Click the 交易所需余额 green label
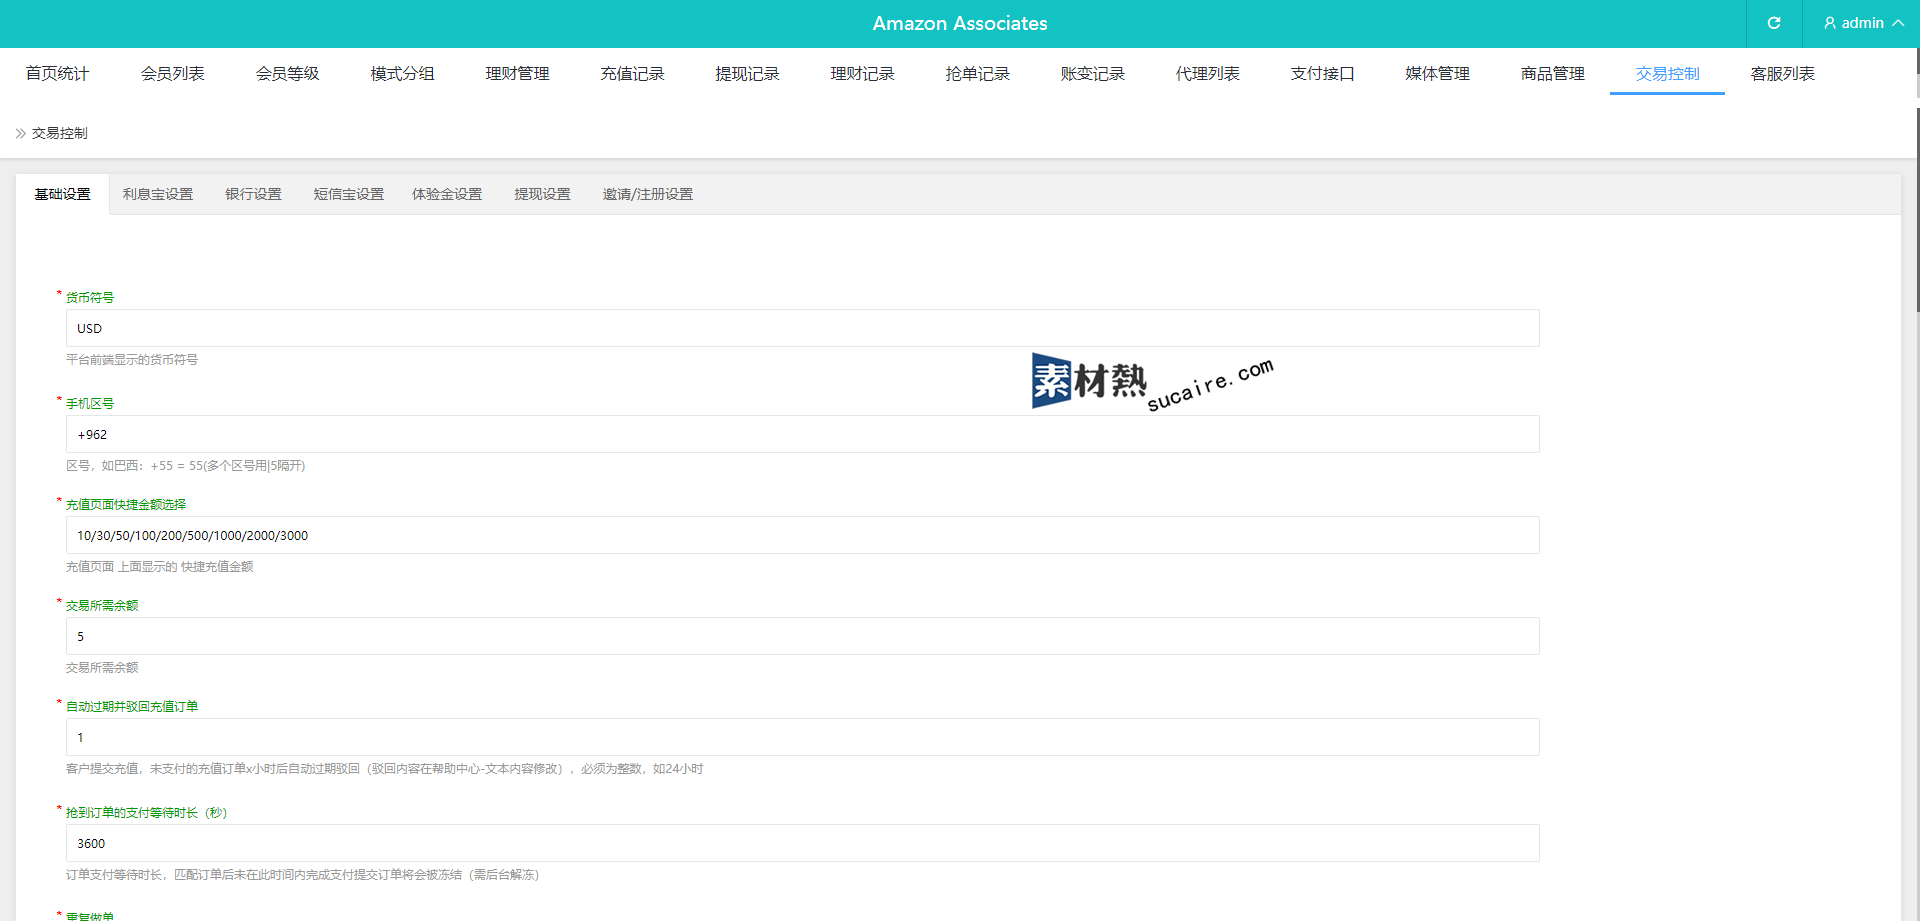Screen dimensions: 1920x921 [x=102, y=605]
